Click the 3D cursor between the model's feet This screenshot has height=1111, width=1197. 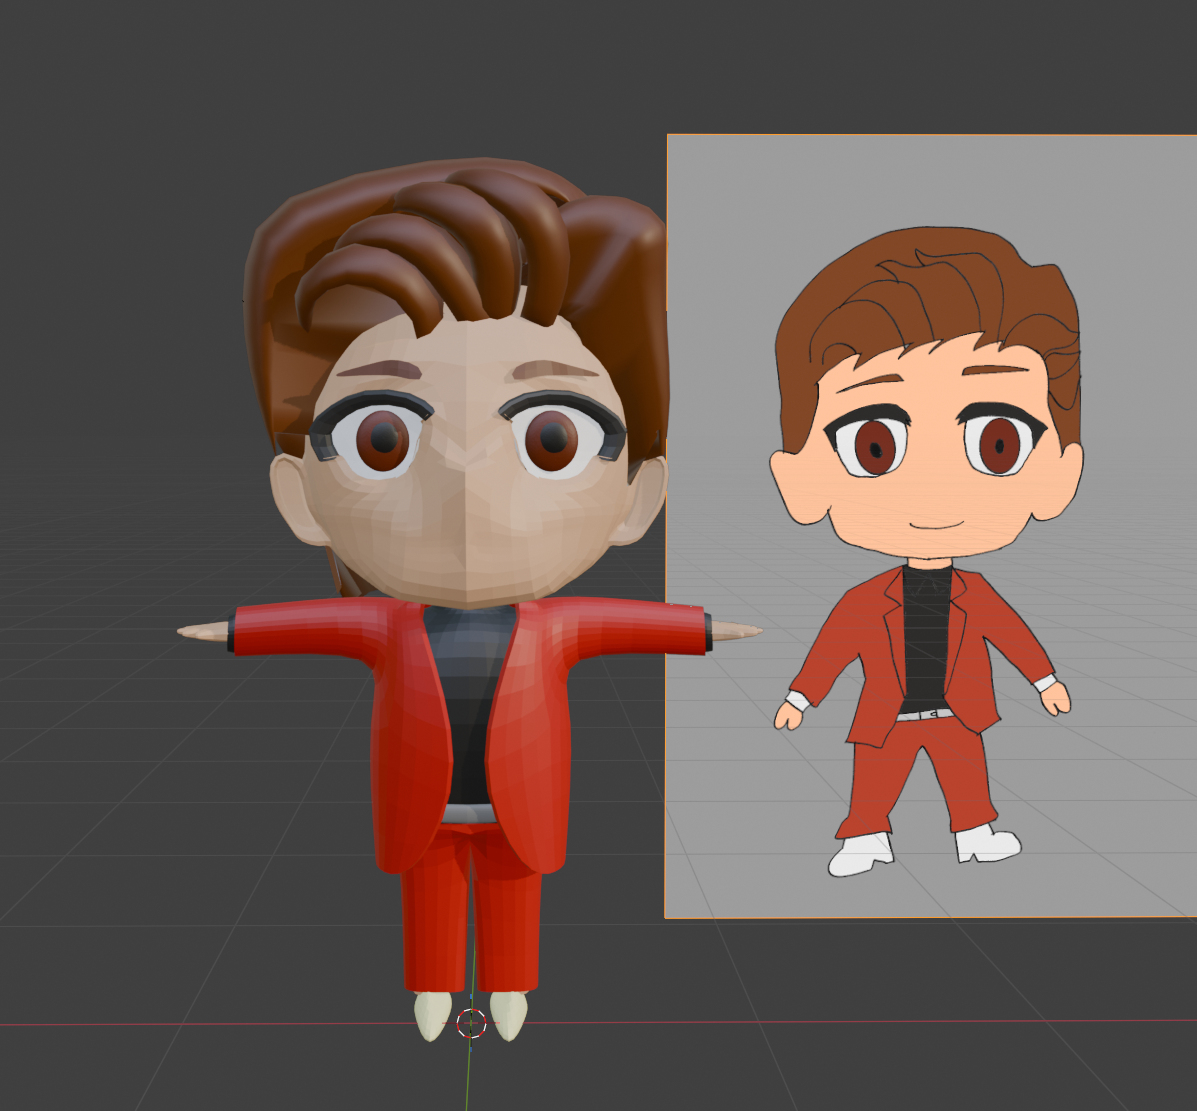pos(471,1023)
